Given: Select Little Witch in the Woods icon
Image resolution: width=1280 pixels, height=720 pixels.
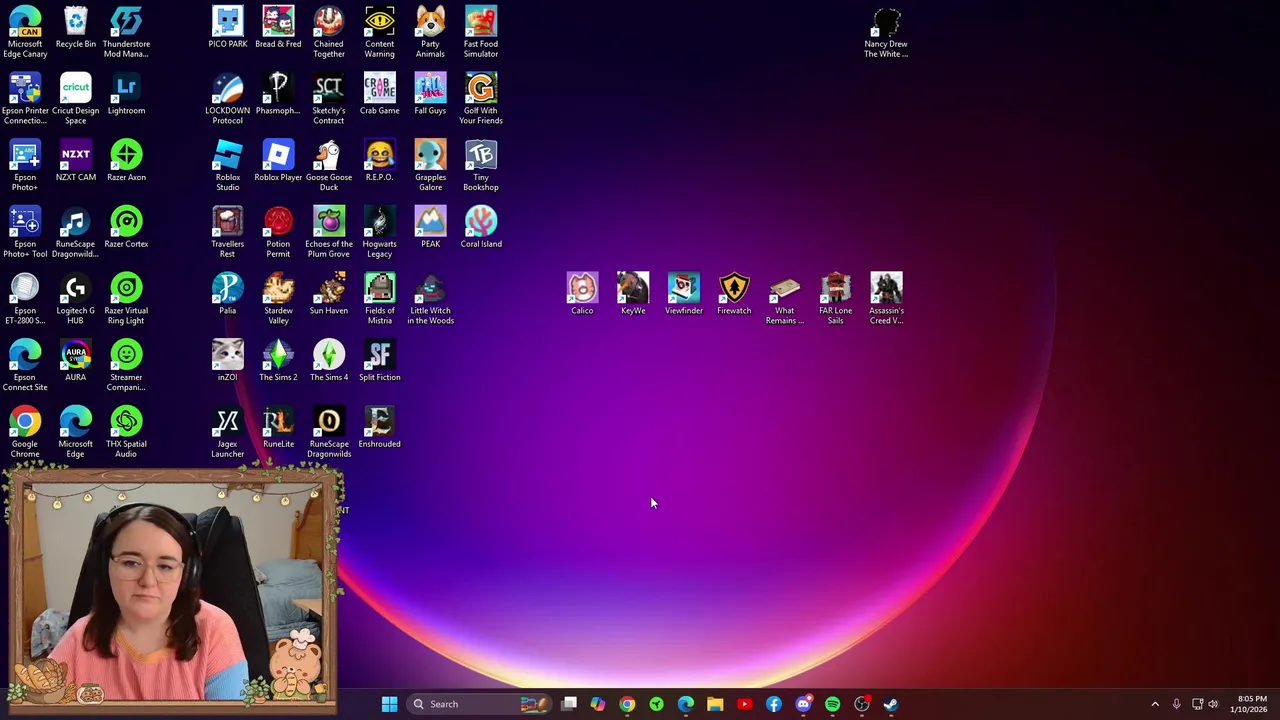Looking at the screenshot, I should (430, 299).
